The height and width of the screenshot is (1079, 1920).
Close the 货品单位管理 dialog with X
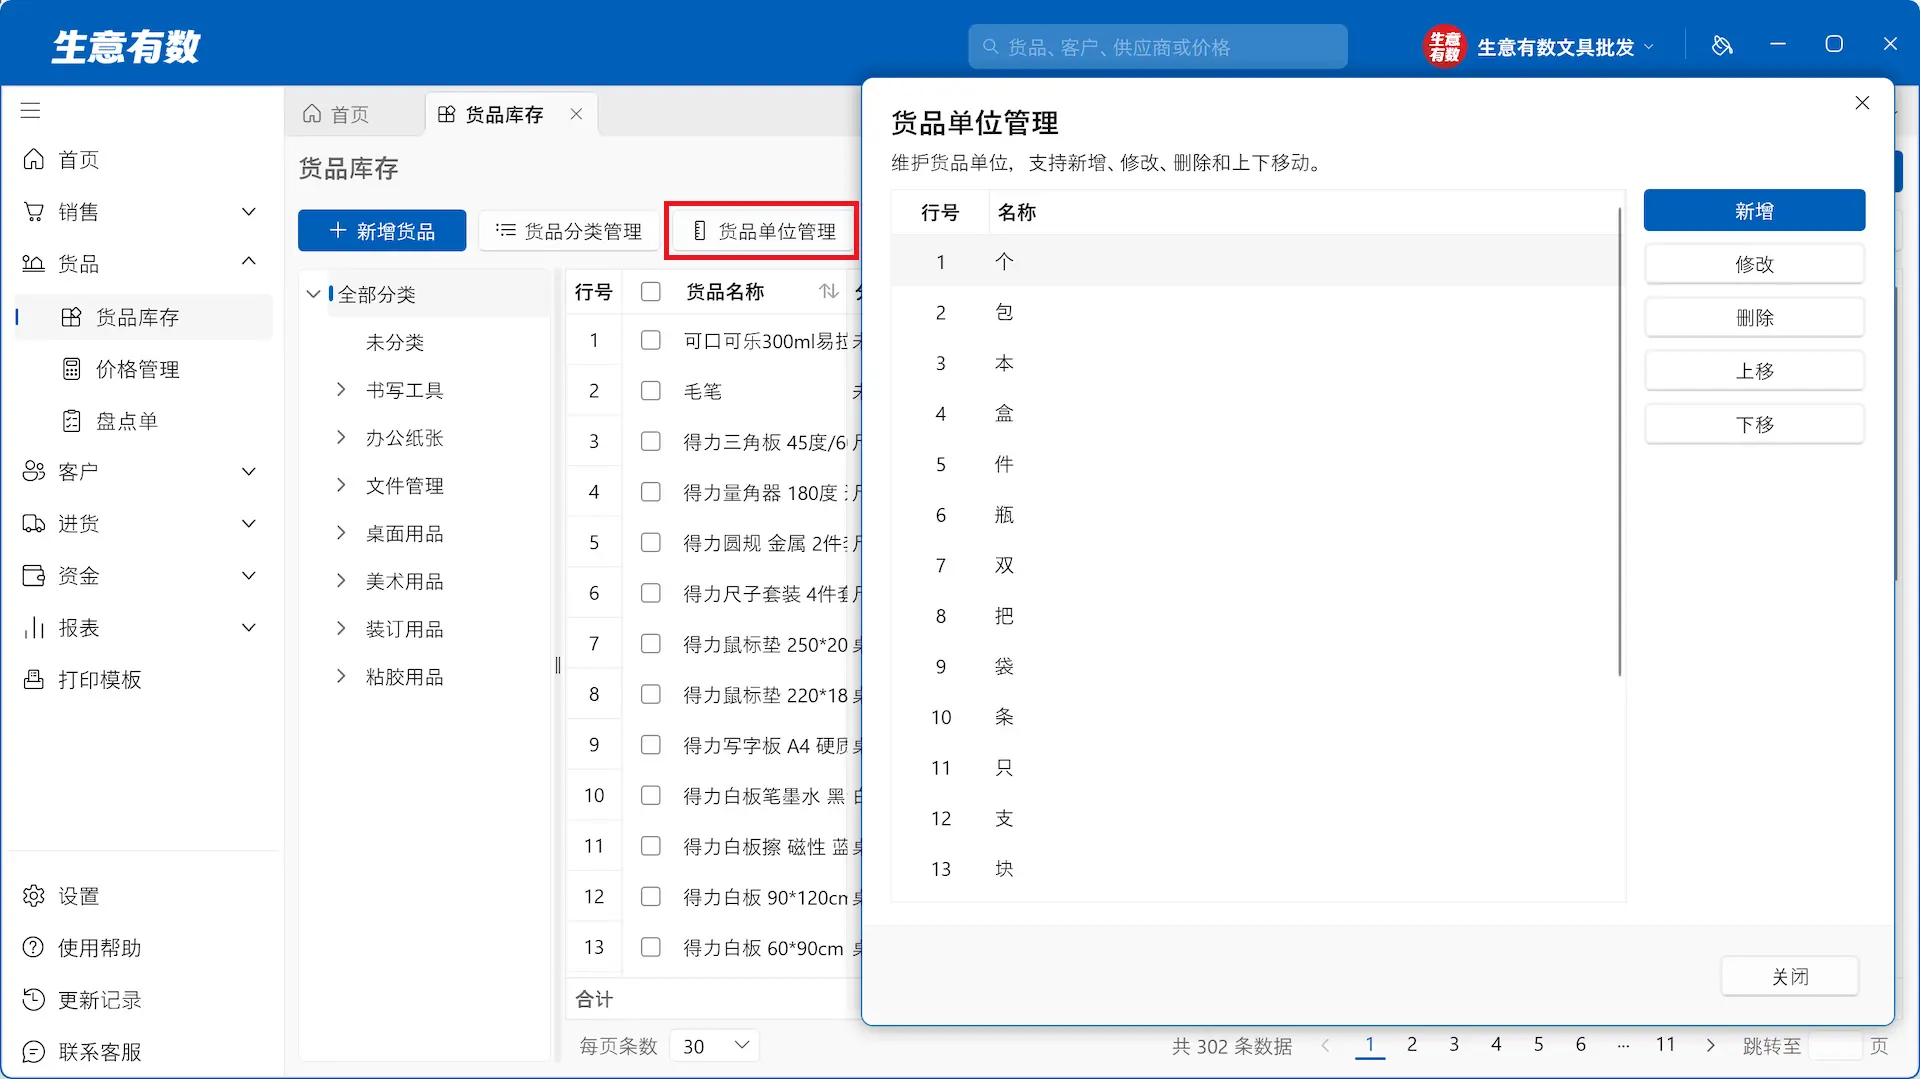point(1862,103)
